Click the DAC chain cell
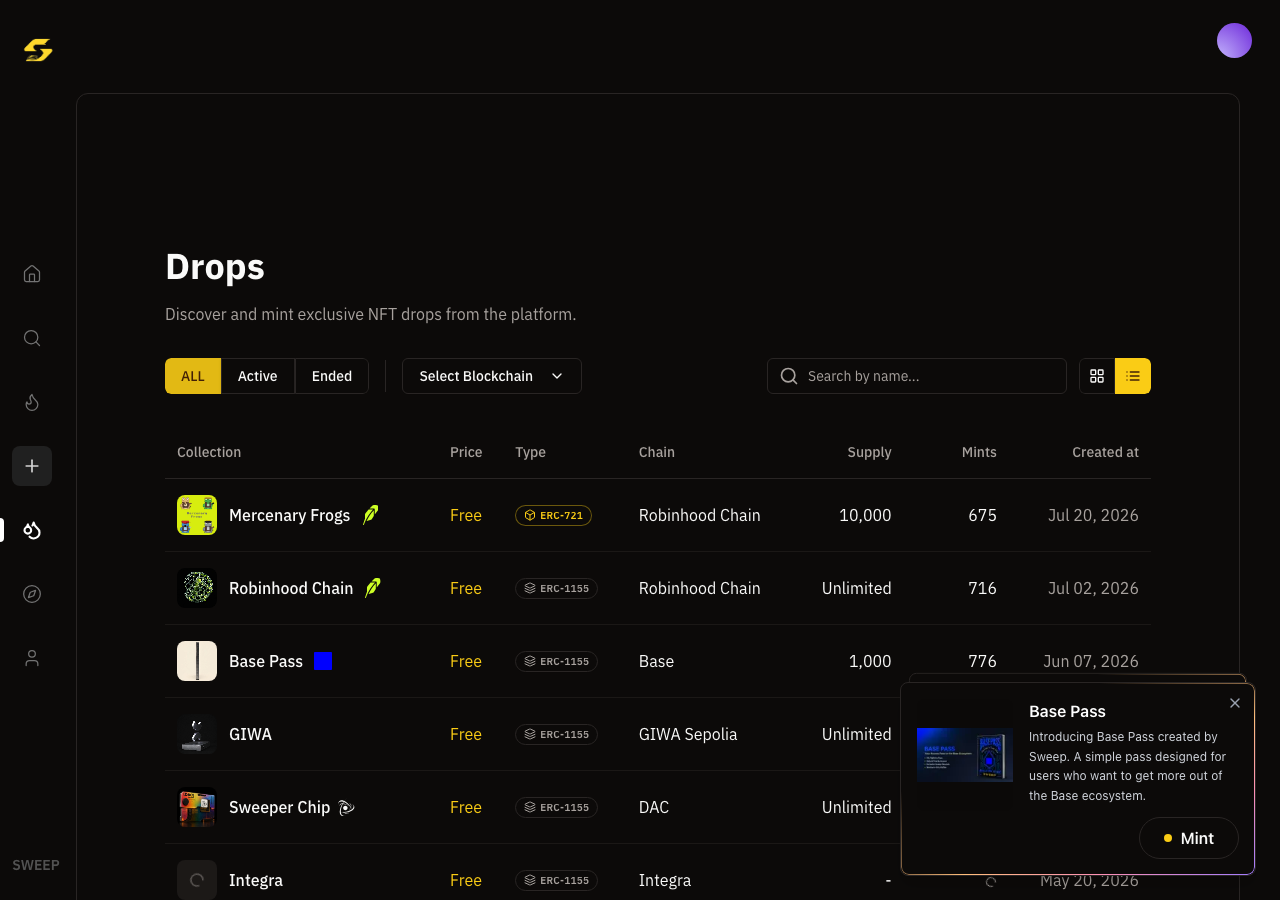Viewport: 1280px width, 900px height. click(654, 807)
